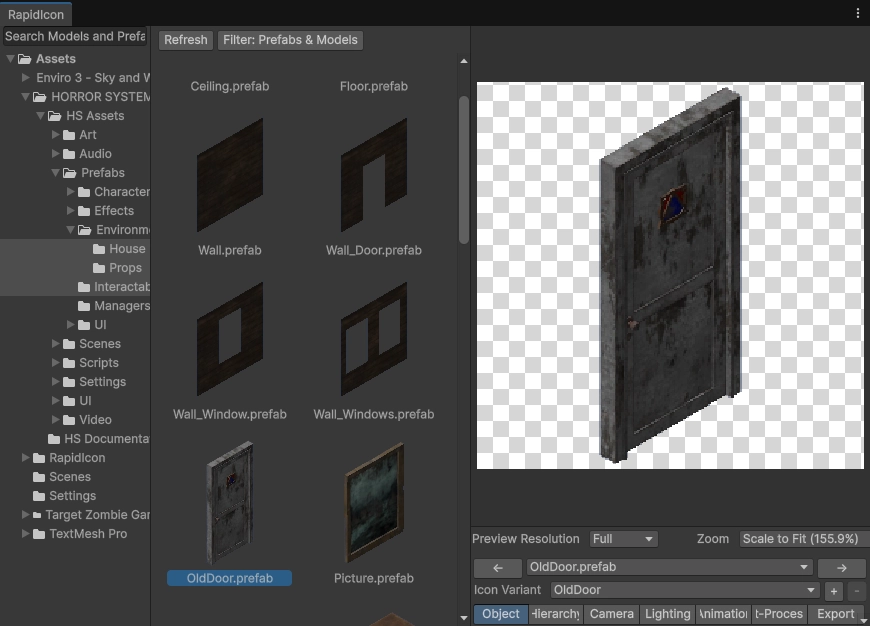Select the Art folder icon
Viewport: 870px width, 626px height.
[x=69, y=135]
